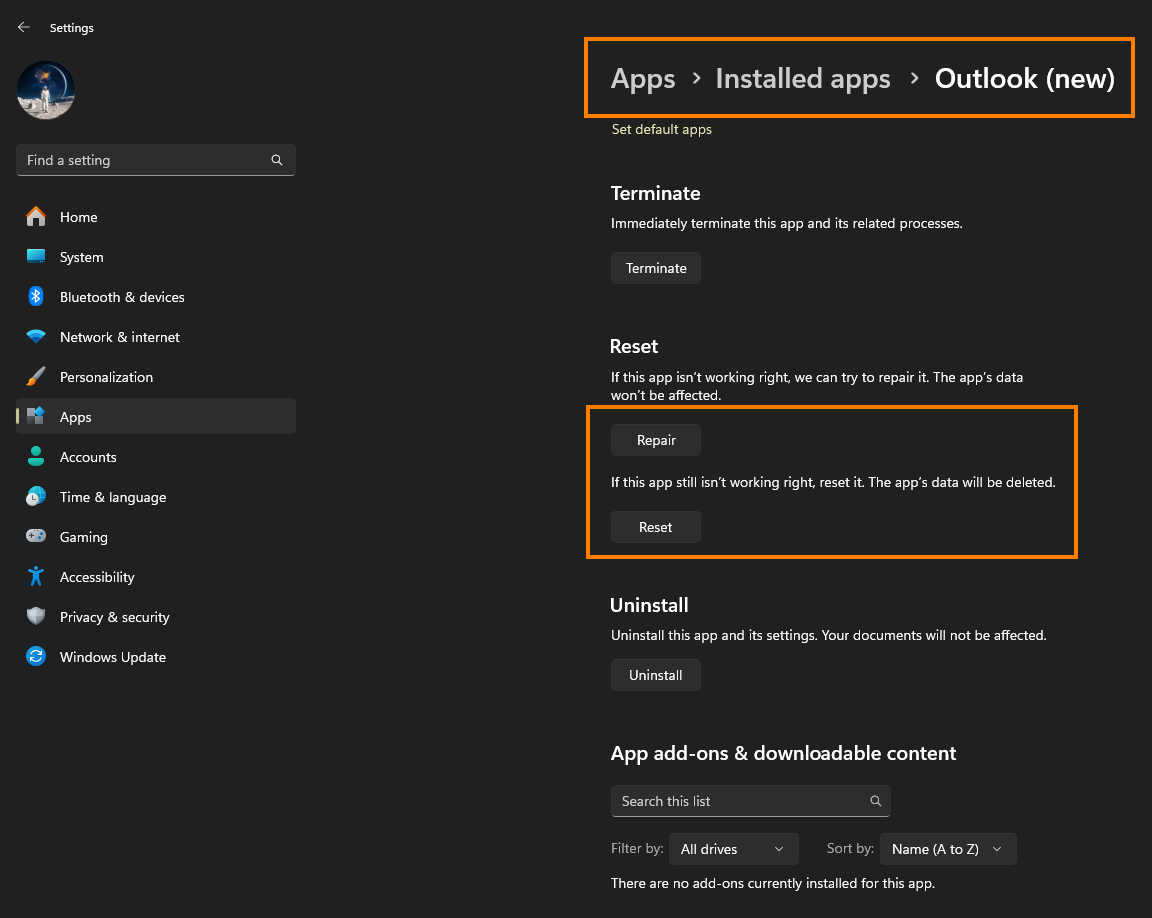Focus the Search this list field
The image size is (1152, 918).
(x=751, y=801)
